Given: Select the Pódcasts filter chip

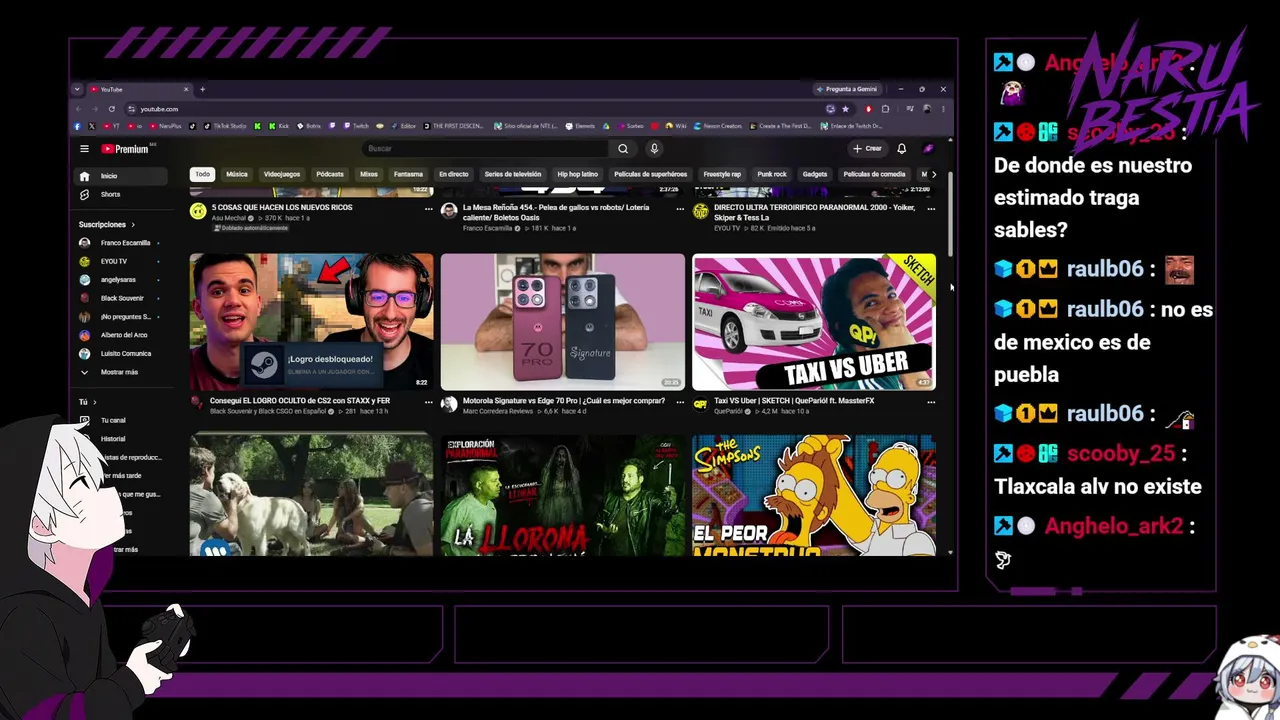Looking at the screenshot, I should pyautogui.click(x=330, y=174).
